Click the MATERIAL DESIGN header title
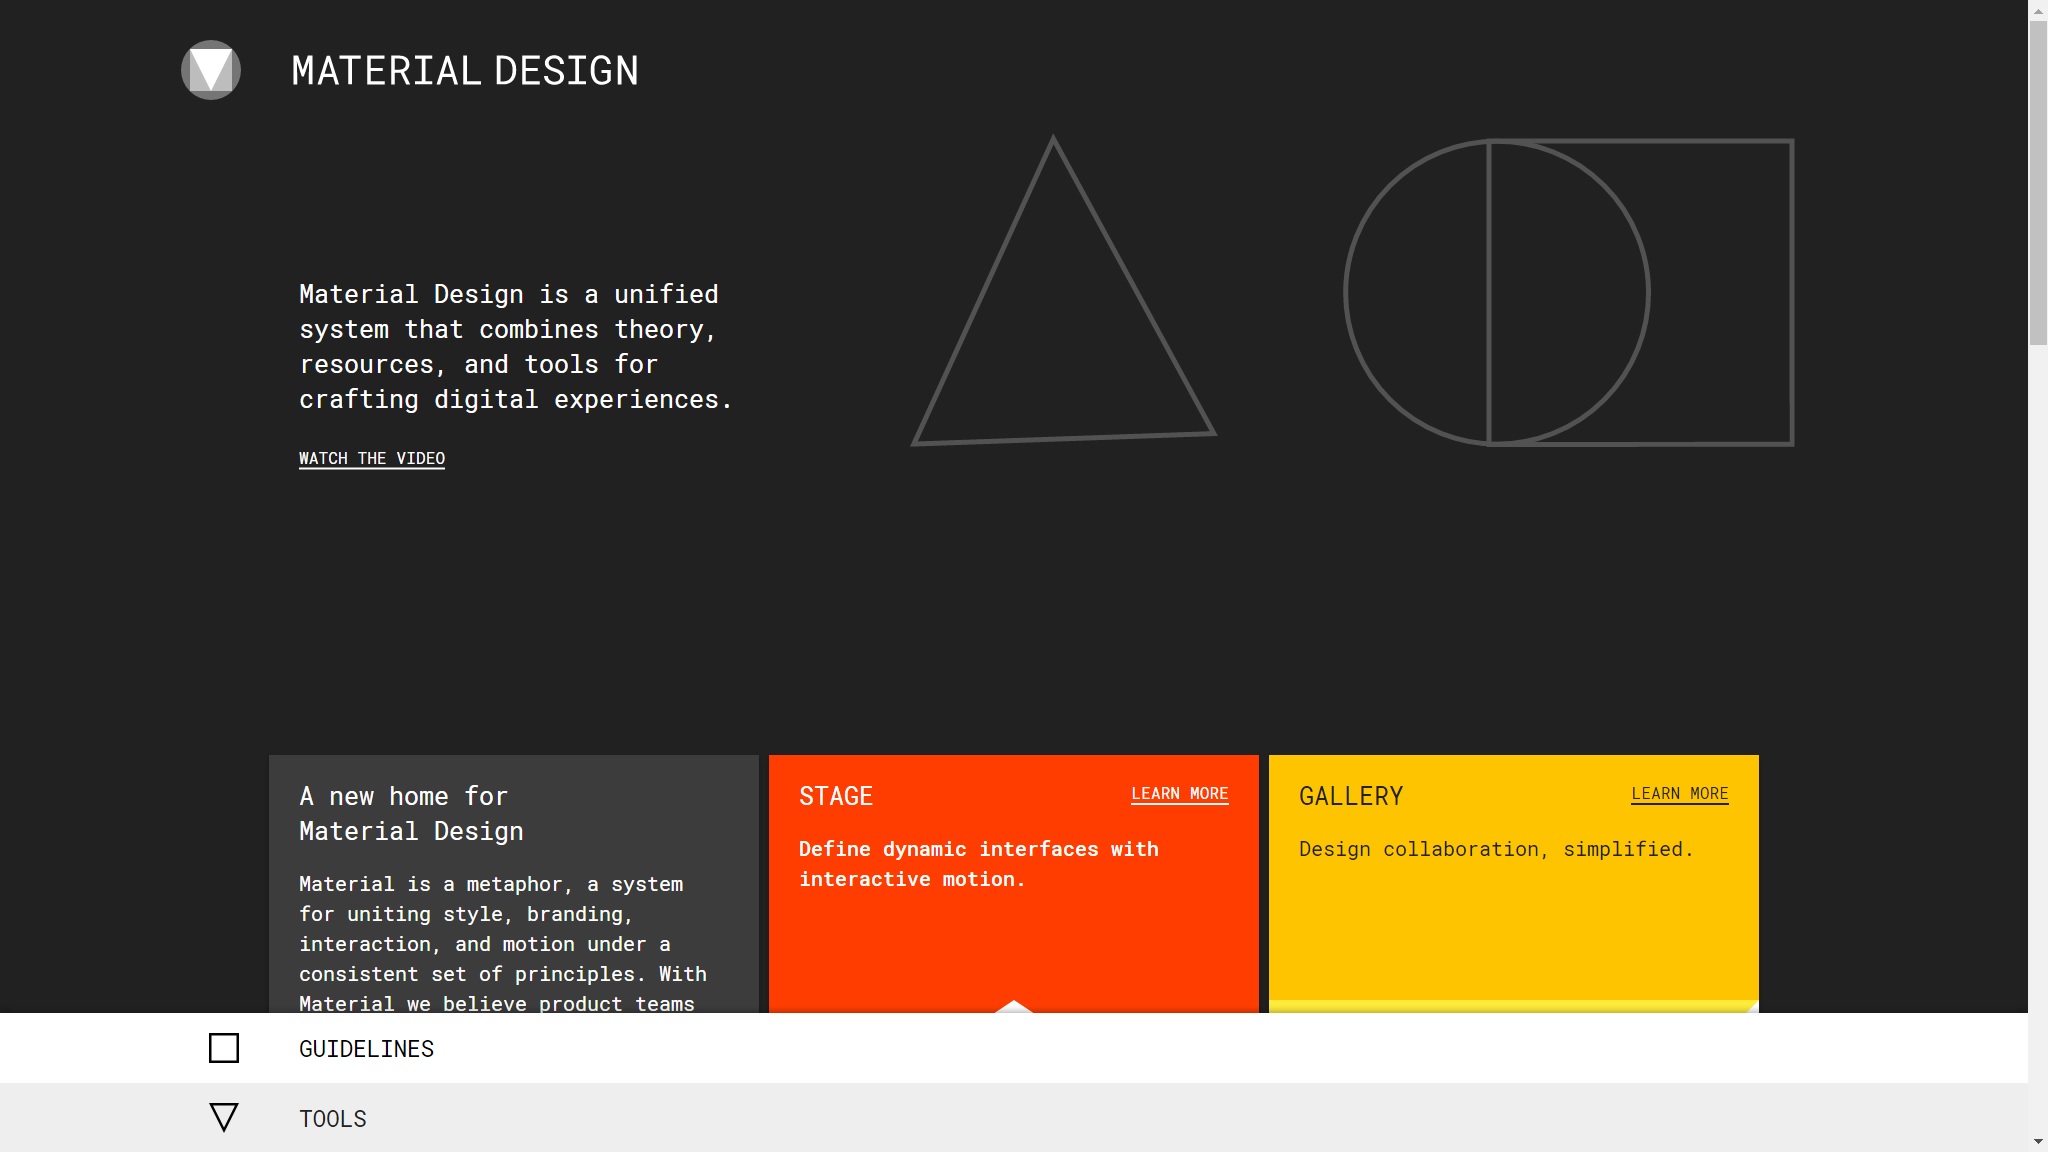 point(464,71)
